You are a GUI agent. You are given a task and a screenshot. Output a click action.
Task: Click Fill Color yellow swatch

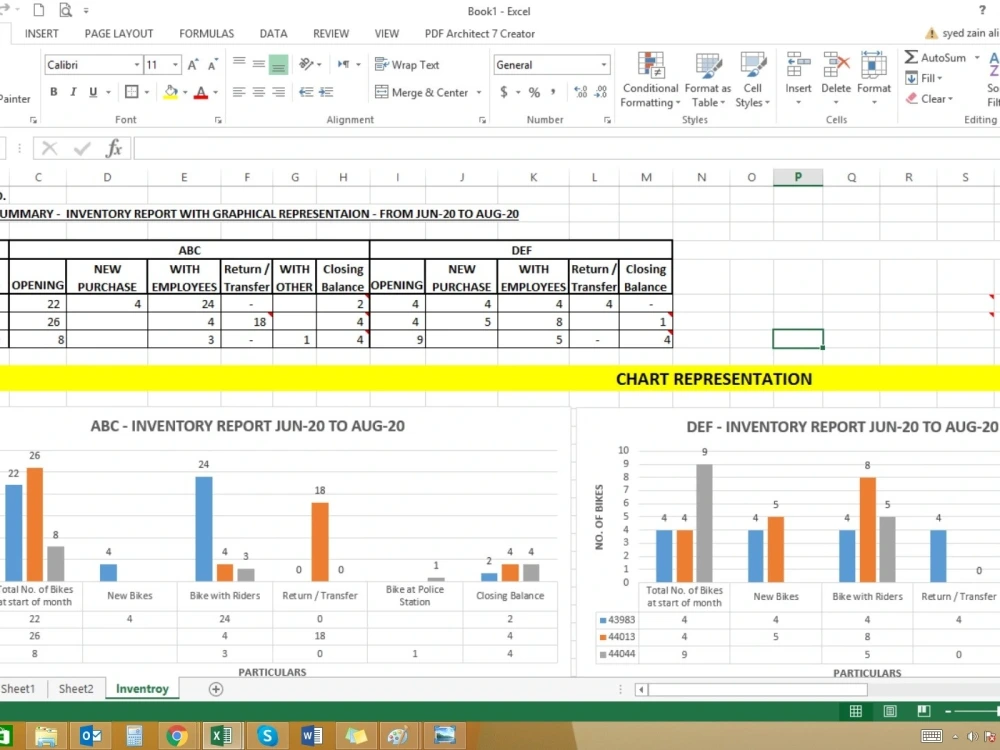click(170, 92)
